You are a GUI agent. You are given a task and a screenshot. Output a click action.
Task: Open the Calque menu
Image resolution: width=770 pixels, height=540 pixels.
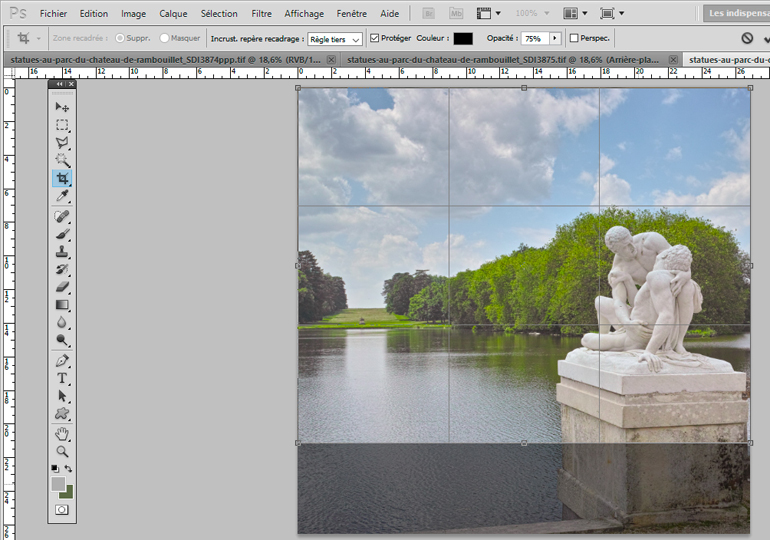173,14
